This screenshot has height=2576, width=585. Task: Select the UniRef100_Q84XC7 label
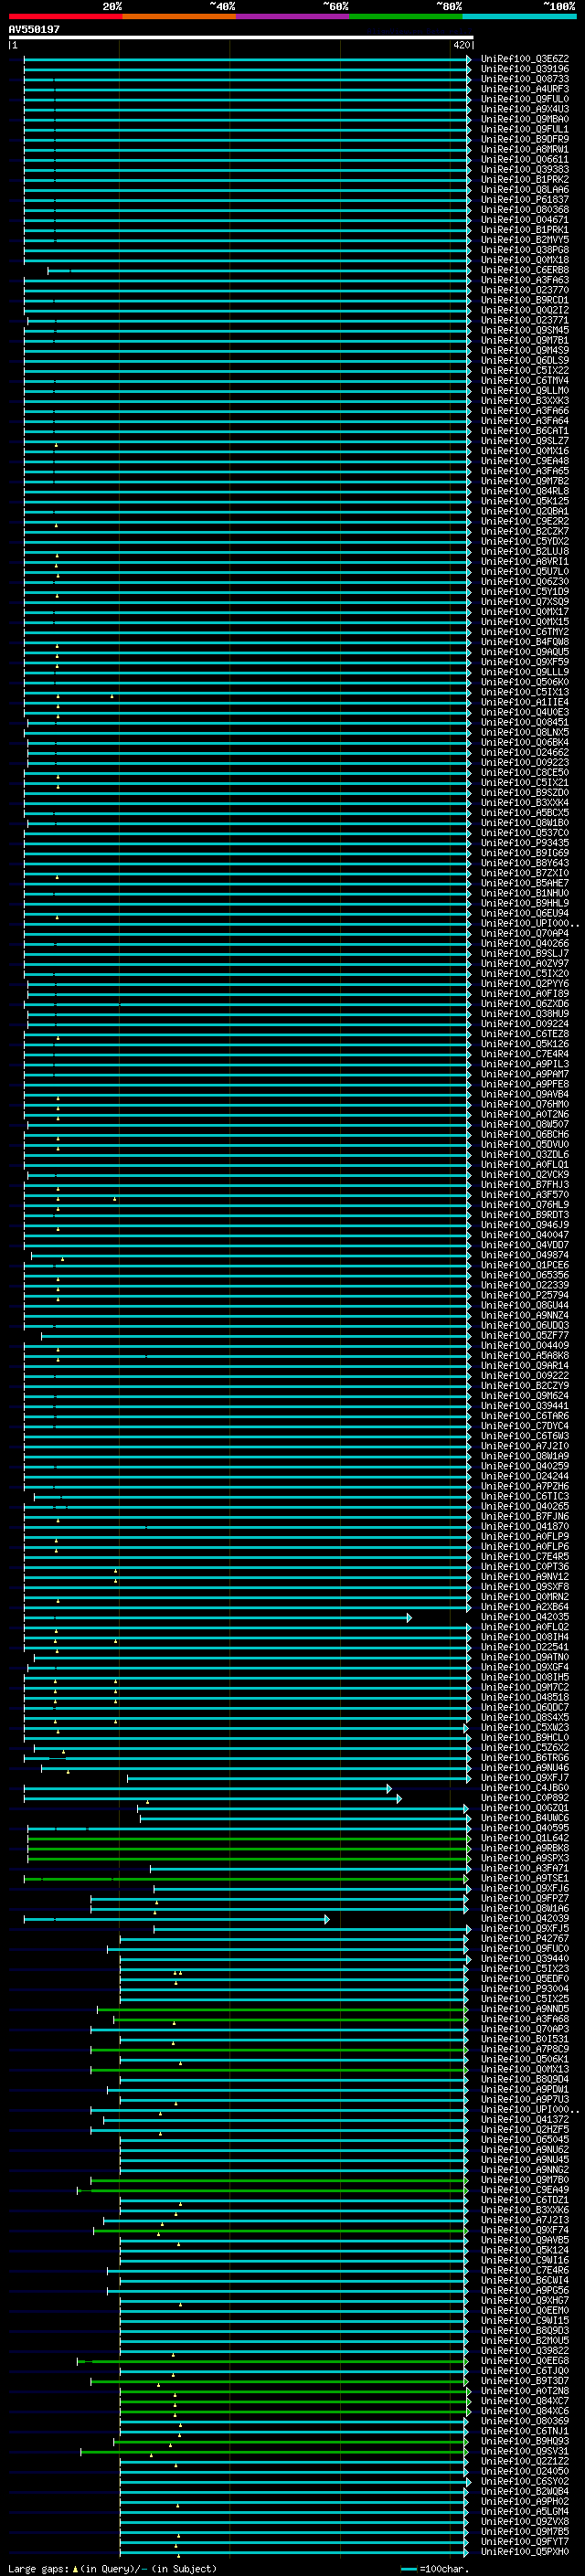[x=524, y=2401]
